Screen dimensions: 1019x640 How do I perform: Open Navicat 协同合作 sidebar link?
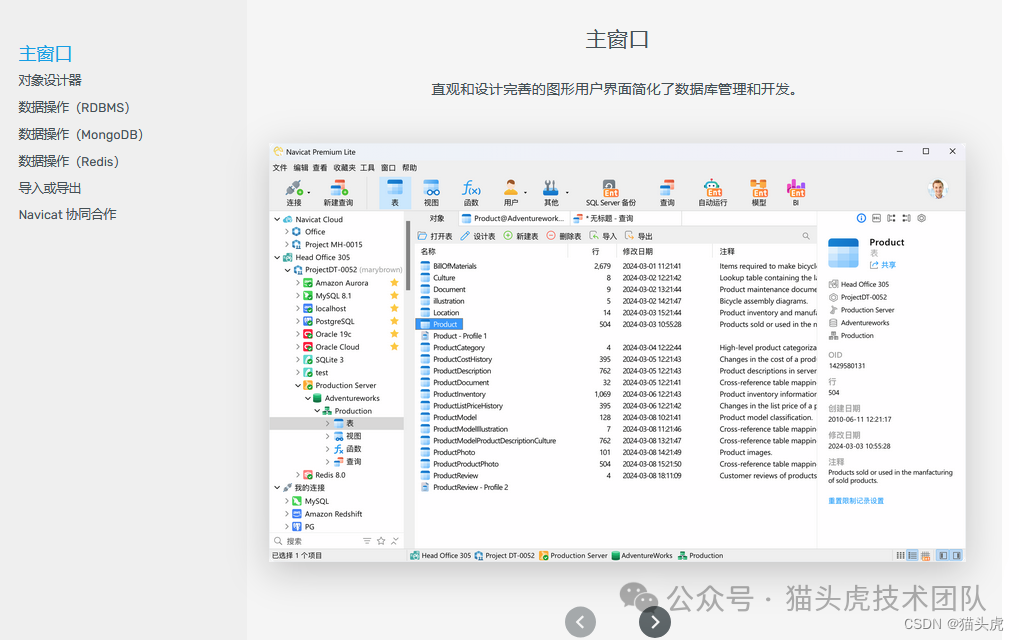(x=68, y=214)
